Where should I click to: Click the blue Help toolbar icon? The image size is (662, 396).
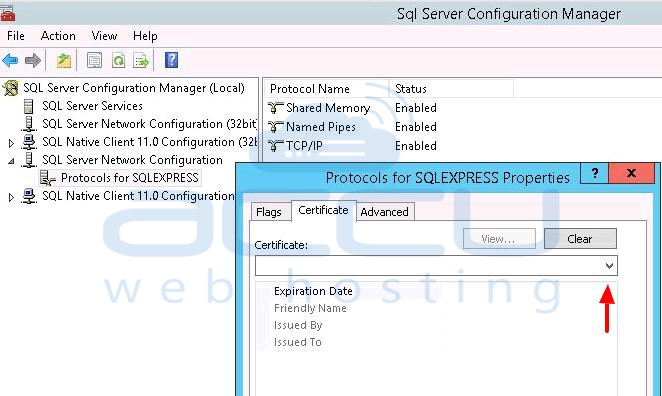(x=171, y=60)
